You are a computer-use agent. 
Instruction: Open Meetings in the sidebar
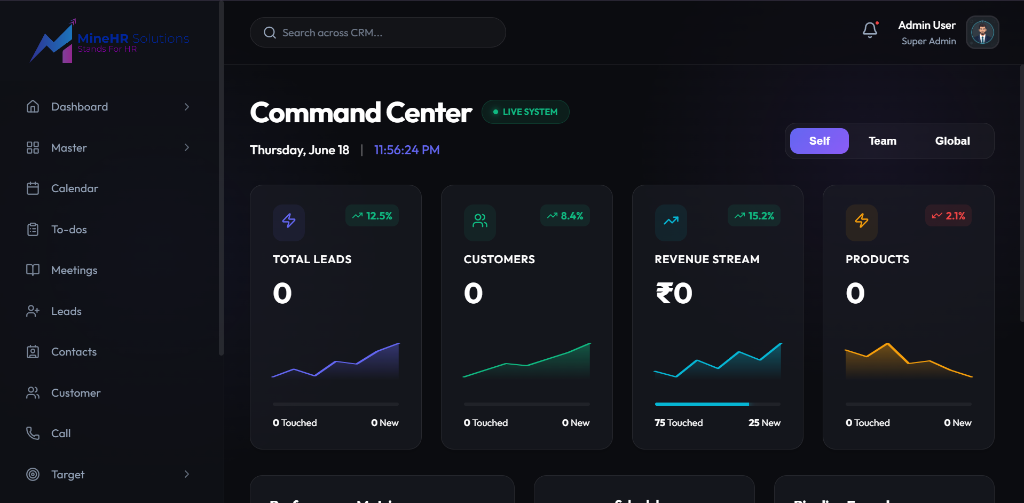pos(74,270)
